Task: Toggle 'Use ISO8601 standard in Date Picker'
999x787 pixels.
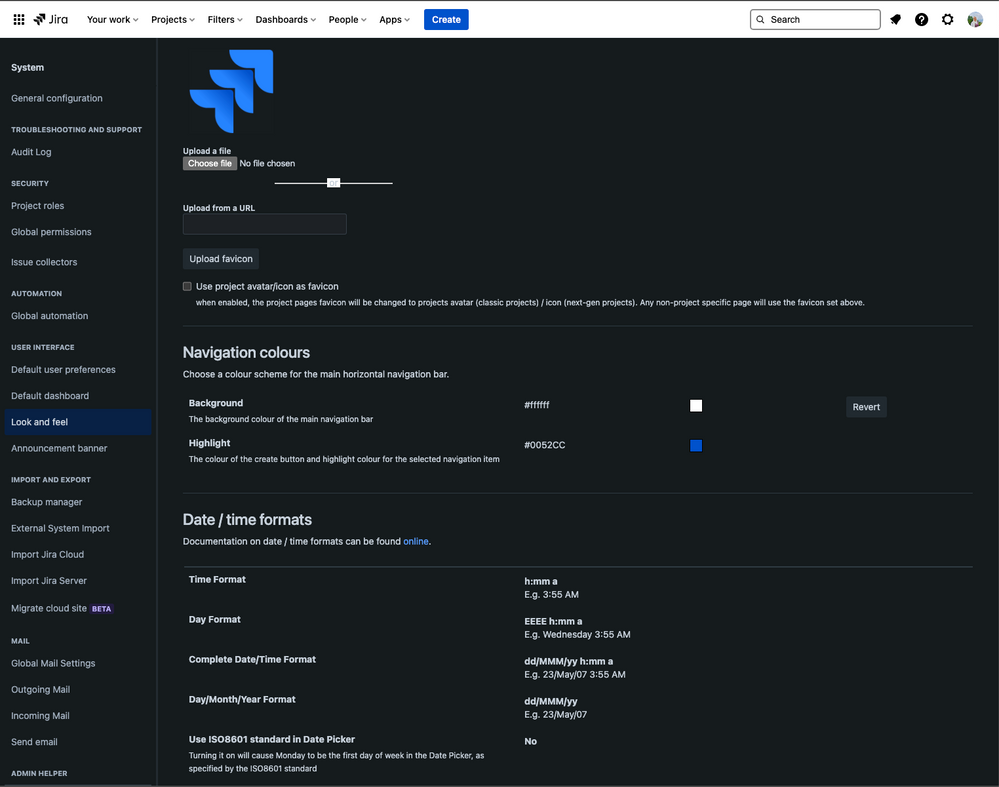Action: point(530,741)
